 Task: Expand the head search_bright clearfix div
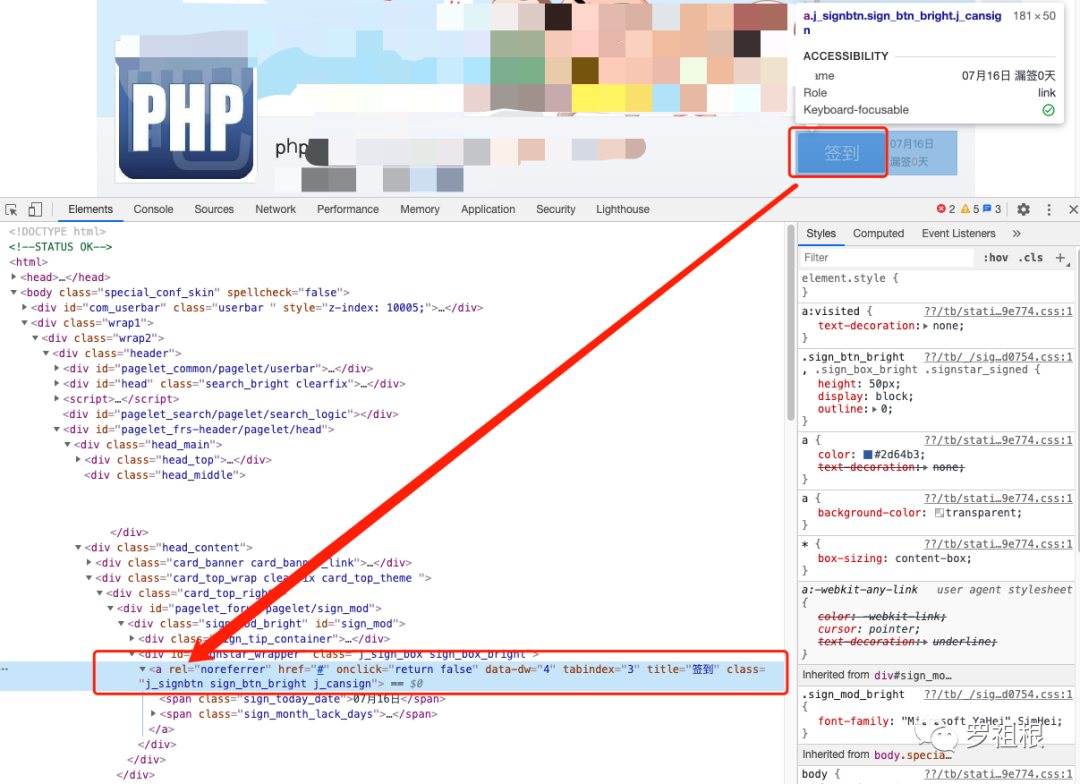click(57, 384)
